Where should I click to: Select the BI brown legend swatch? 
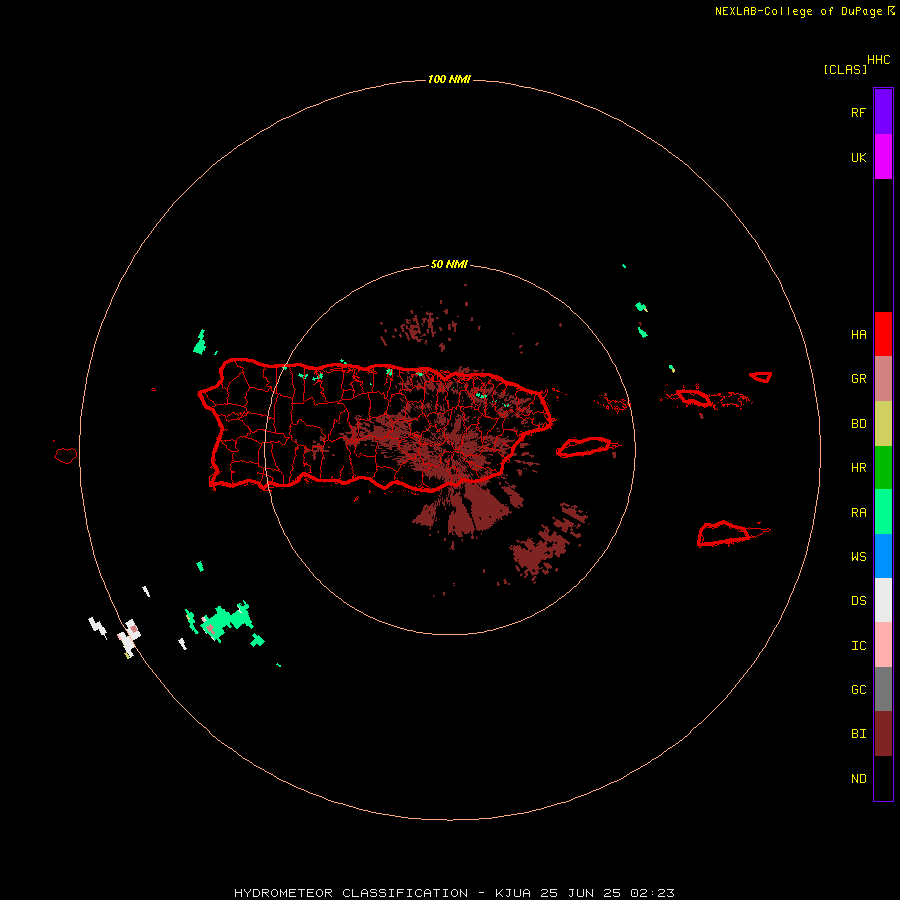(x=883, y=734)
